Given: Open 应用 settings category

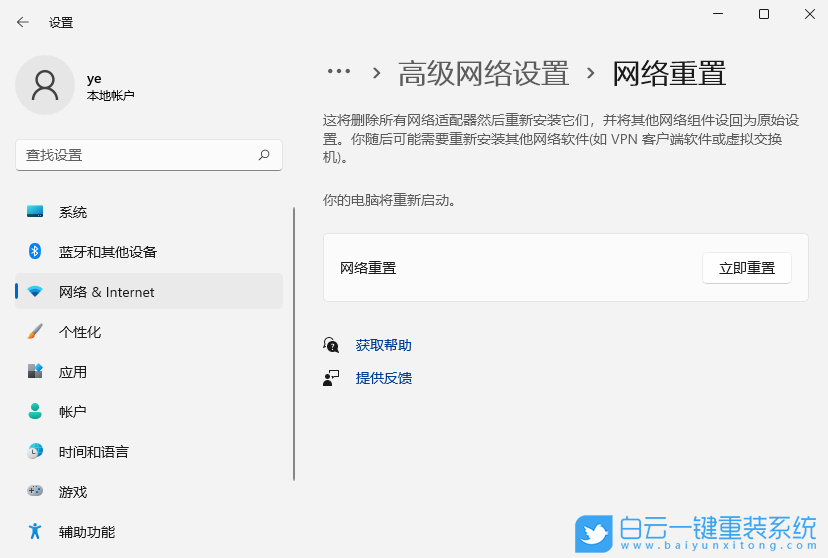Looking at the screenshot, I should [x=149, y=371].
